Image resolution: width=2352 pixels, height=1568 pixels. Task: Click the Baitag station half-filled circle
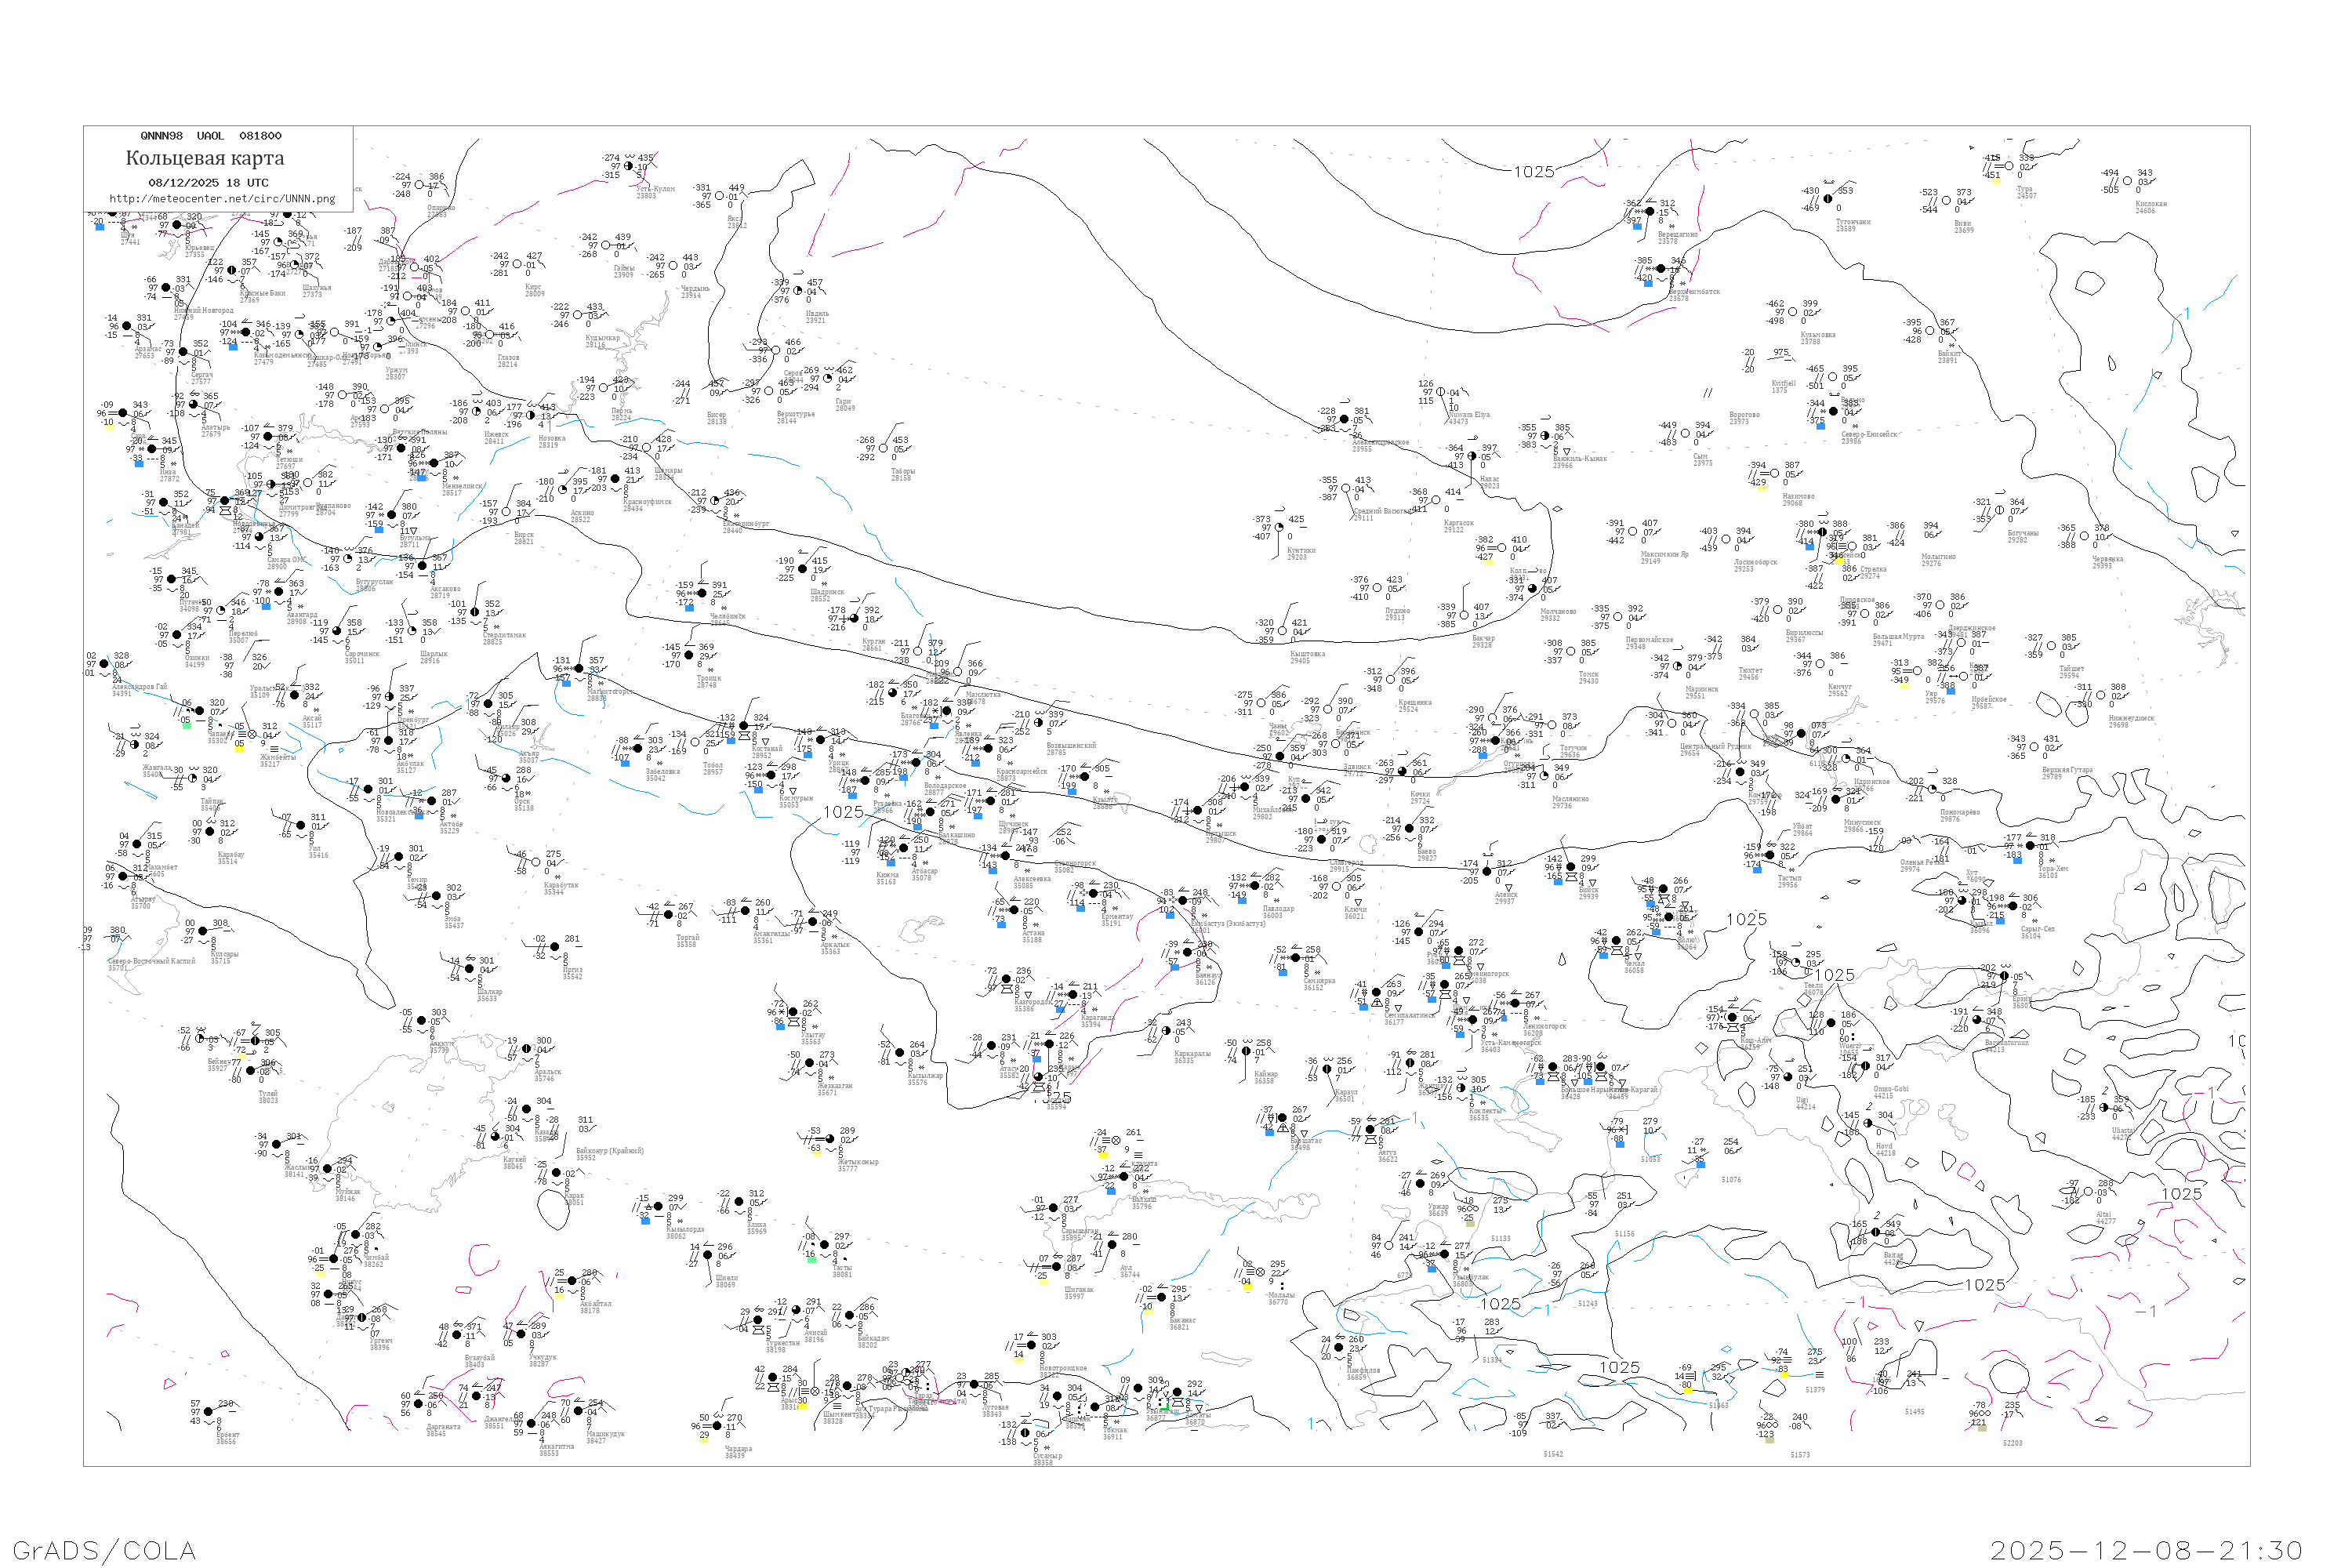(x=1877, y=1233)
